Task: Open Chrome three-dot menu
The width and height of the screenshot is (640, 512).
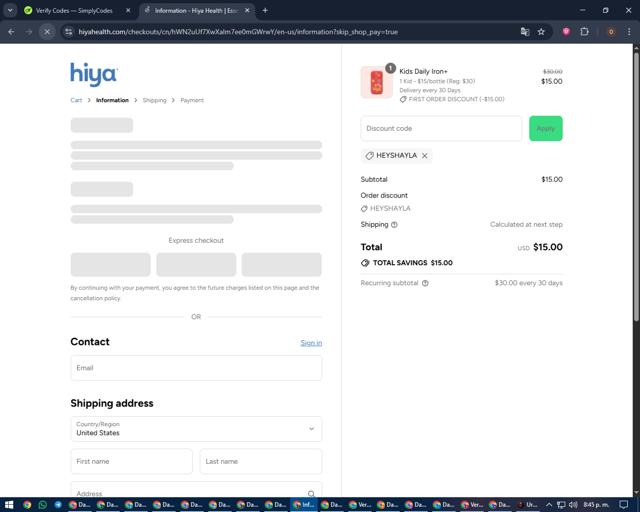Action: click(x=629, y=32)
